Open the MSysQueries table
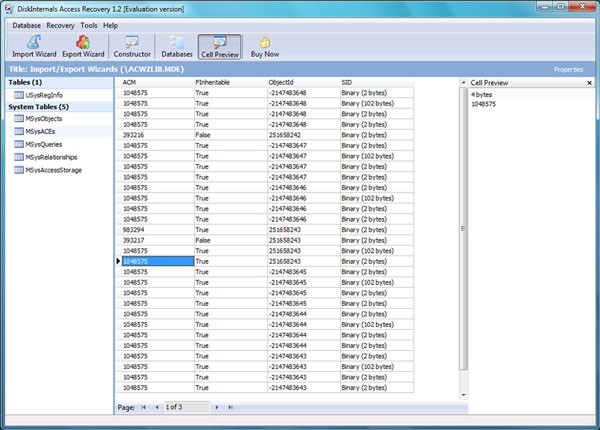The image size is (600, 430). click(x=45, y=144)
